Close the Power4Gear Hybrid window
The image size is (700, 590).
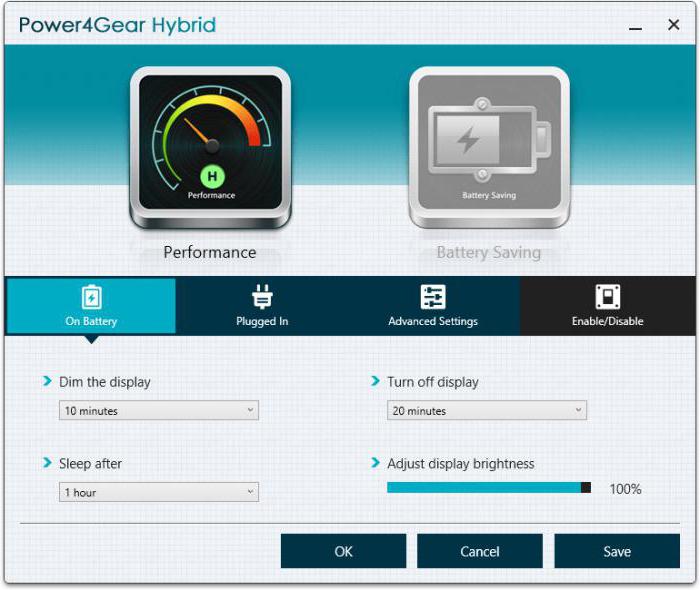point(674,25)
